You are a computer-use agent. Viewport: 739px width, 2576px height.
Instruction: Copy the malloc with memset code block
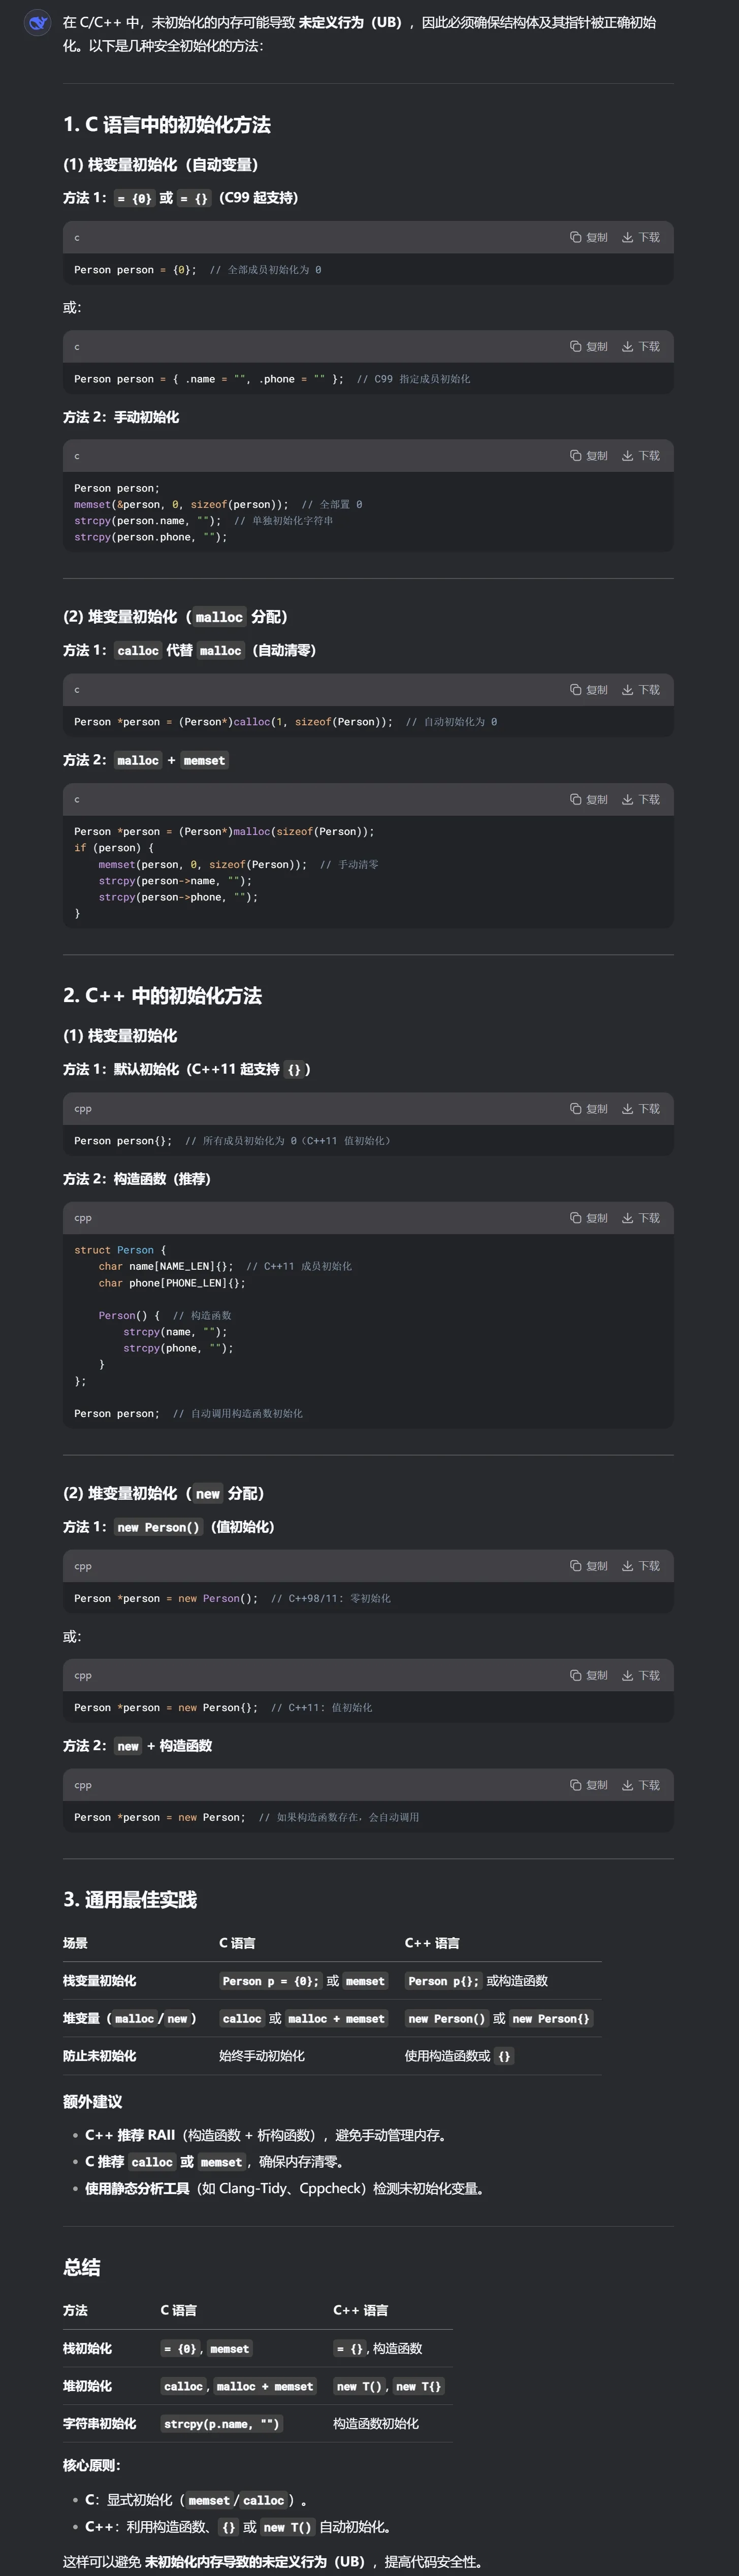tap(588, 799)
